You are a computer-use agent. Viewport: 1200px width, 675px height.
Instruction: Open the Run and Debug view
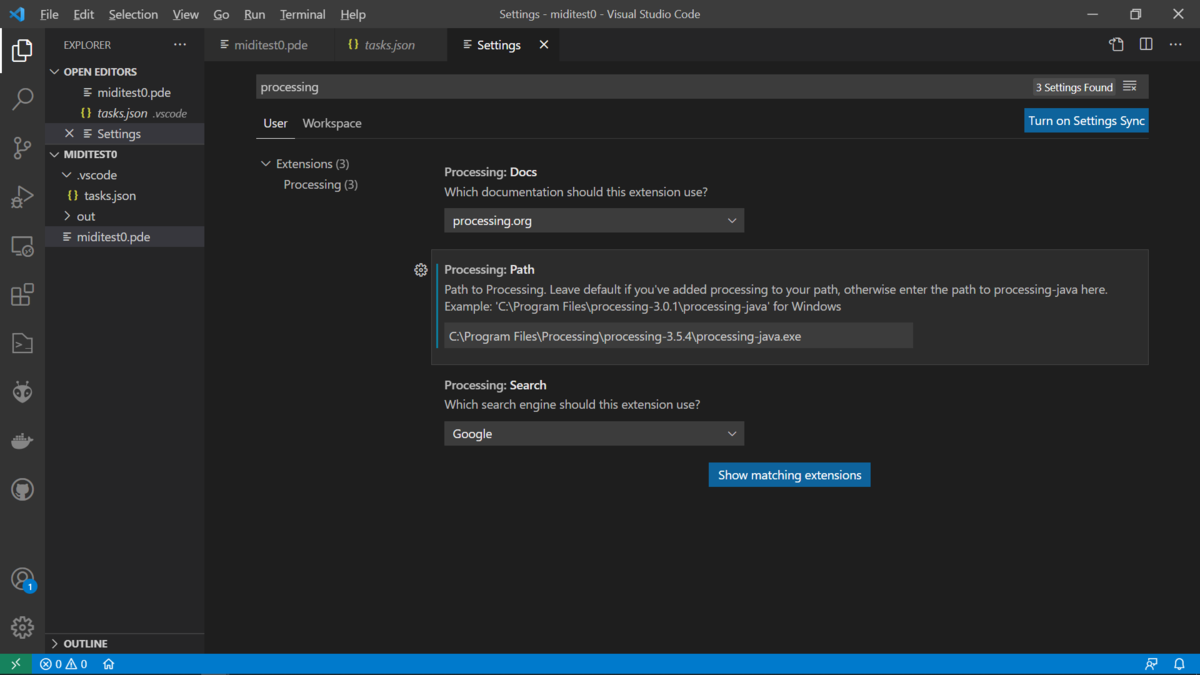[22, 197]
